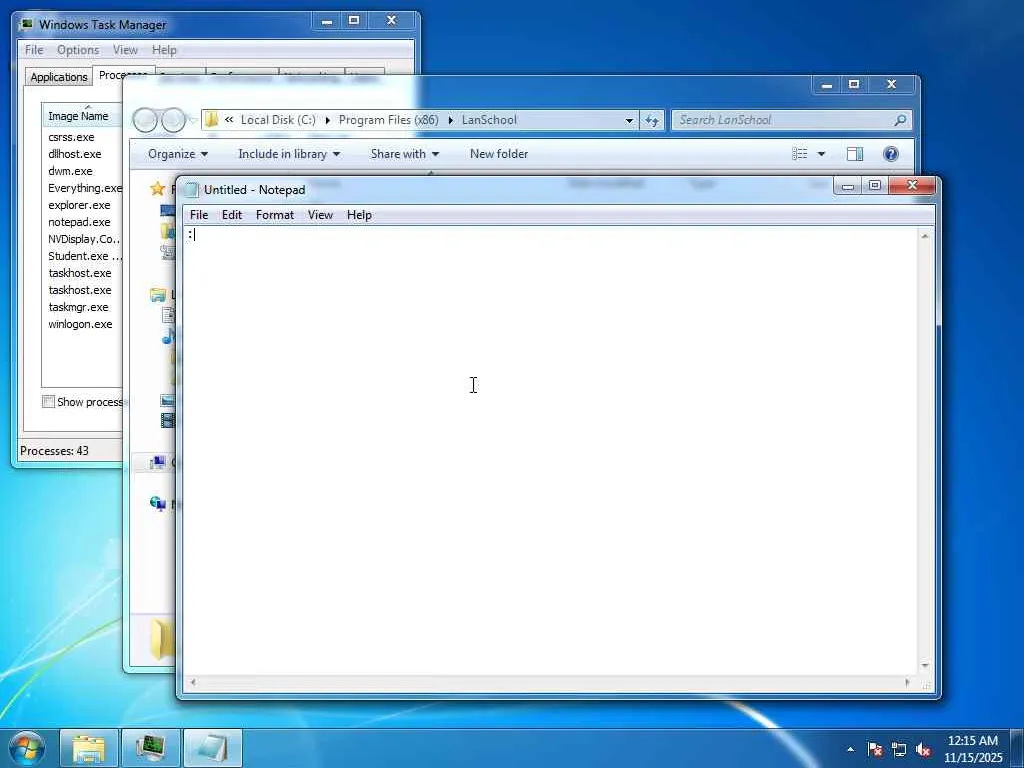Select first taskhost.exe process row
Viewport: 1024px width, 768px height.
(82, 273)
